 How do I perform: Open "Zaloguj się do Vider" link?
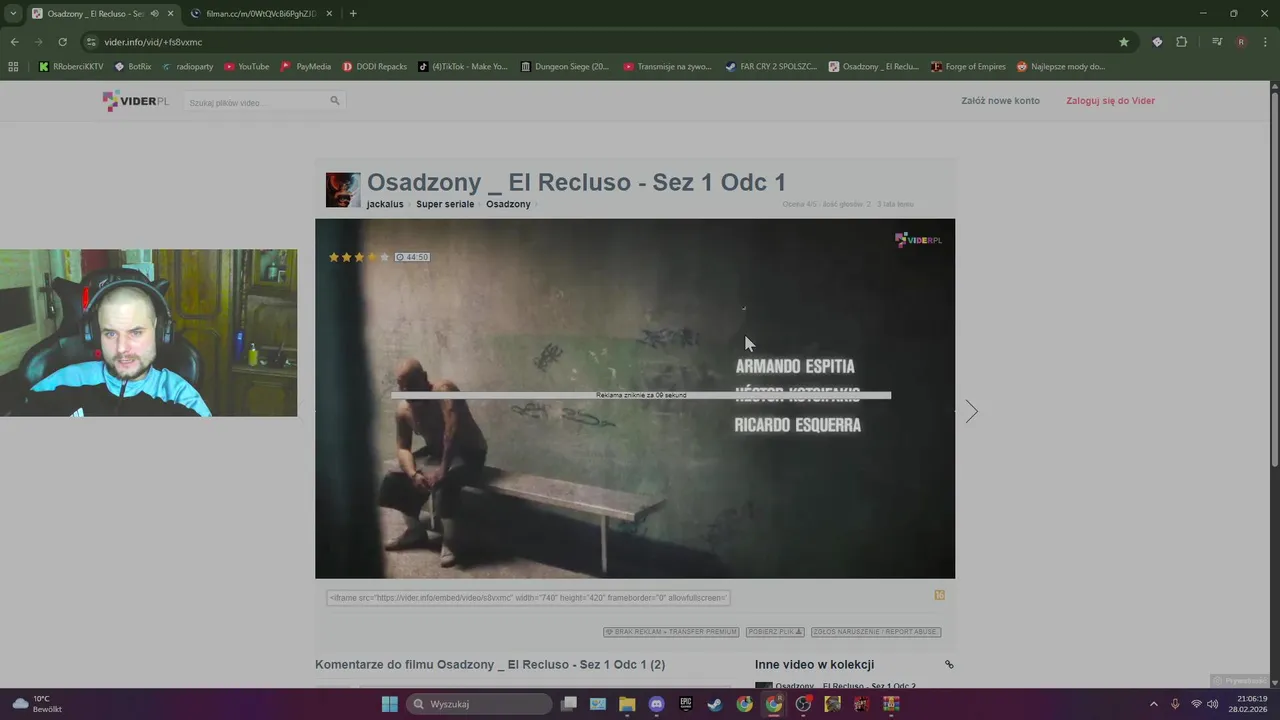pyautogui.click(x=1110, y=101)
